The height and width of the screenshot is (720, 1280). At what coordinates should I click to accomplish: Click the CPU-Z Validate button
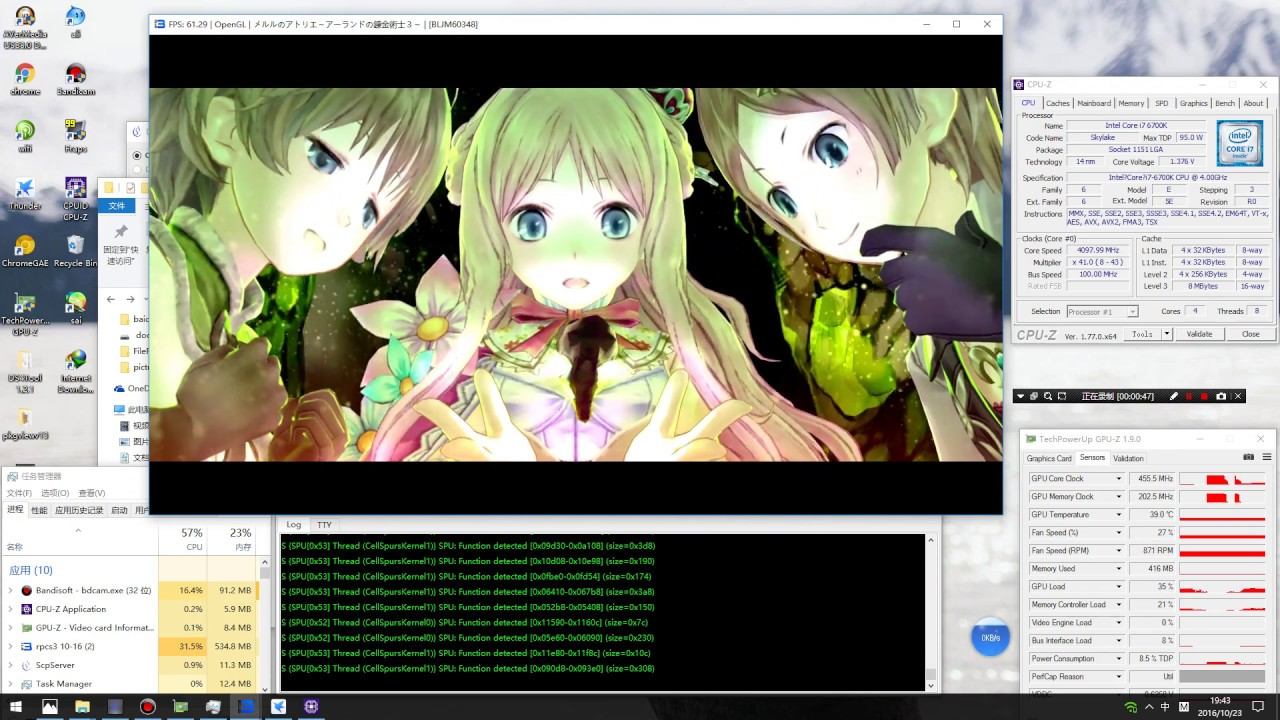(x=1199, y=334)
